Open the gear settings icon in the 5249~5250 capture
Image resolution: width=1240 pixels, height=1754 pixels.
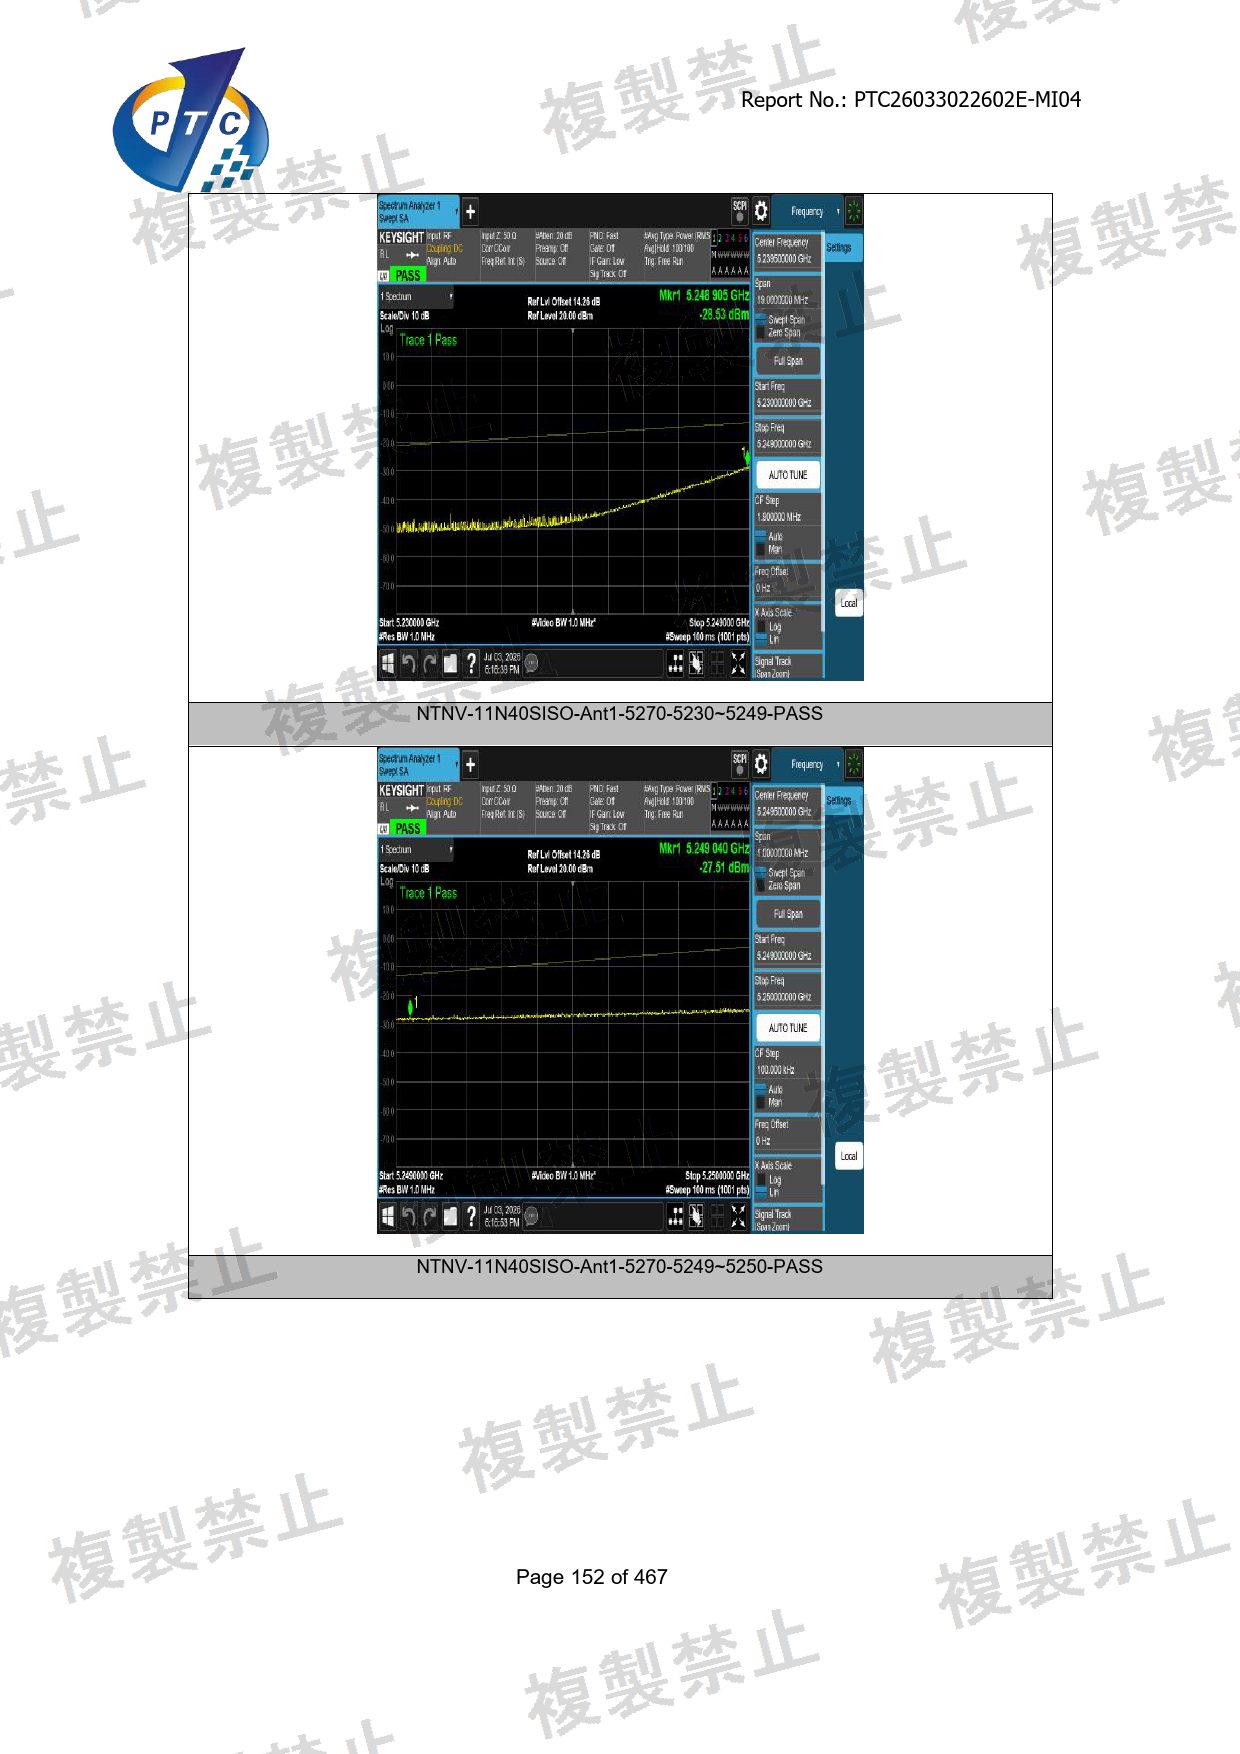pyautogui.click(x=761, y=764)
